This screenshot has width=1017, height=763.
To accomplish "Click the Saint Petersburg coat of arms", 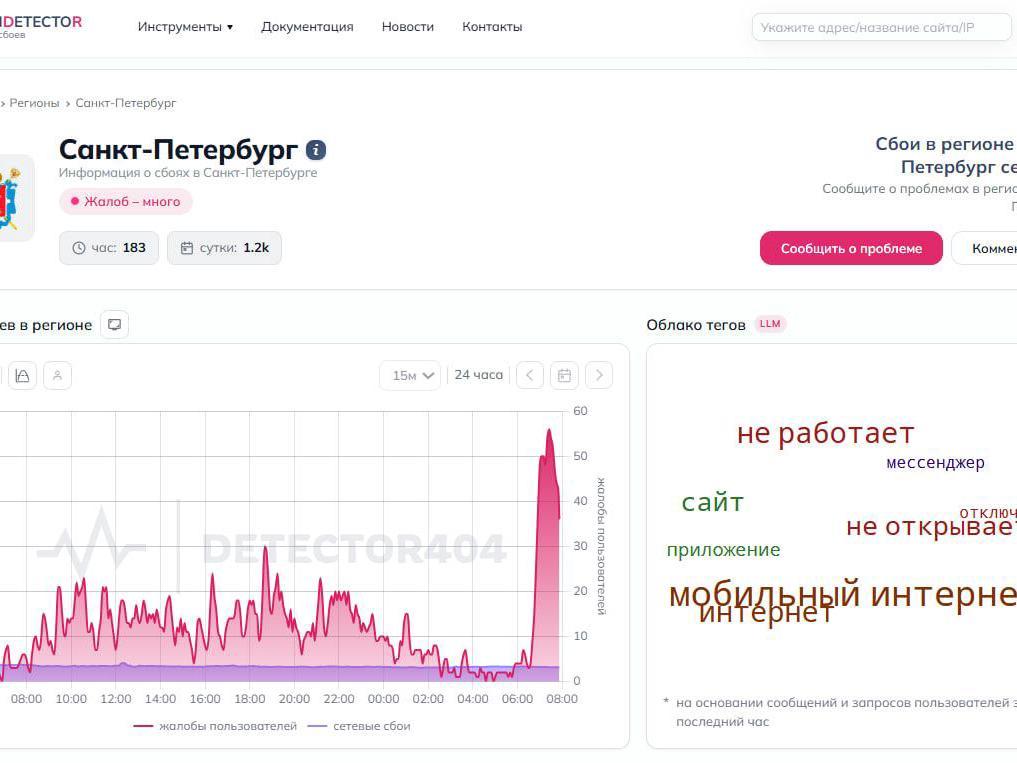I will pos(10,198).
